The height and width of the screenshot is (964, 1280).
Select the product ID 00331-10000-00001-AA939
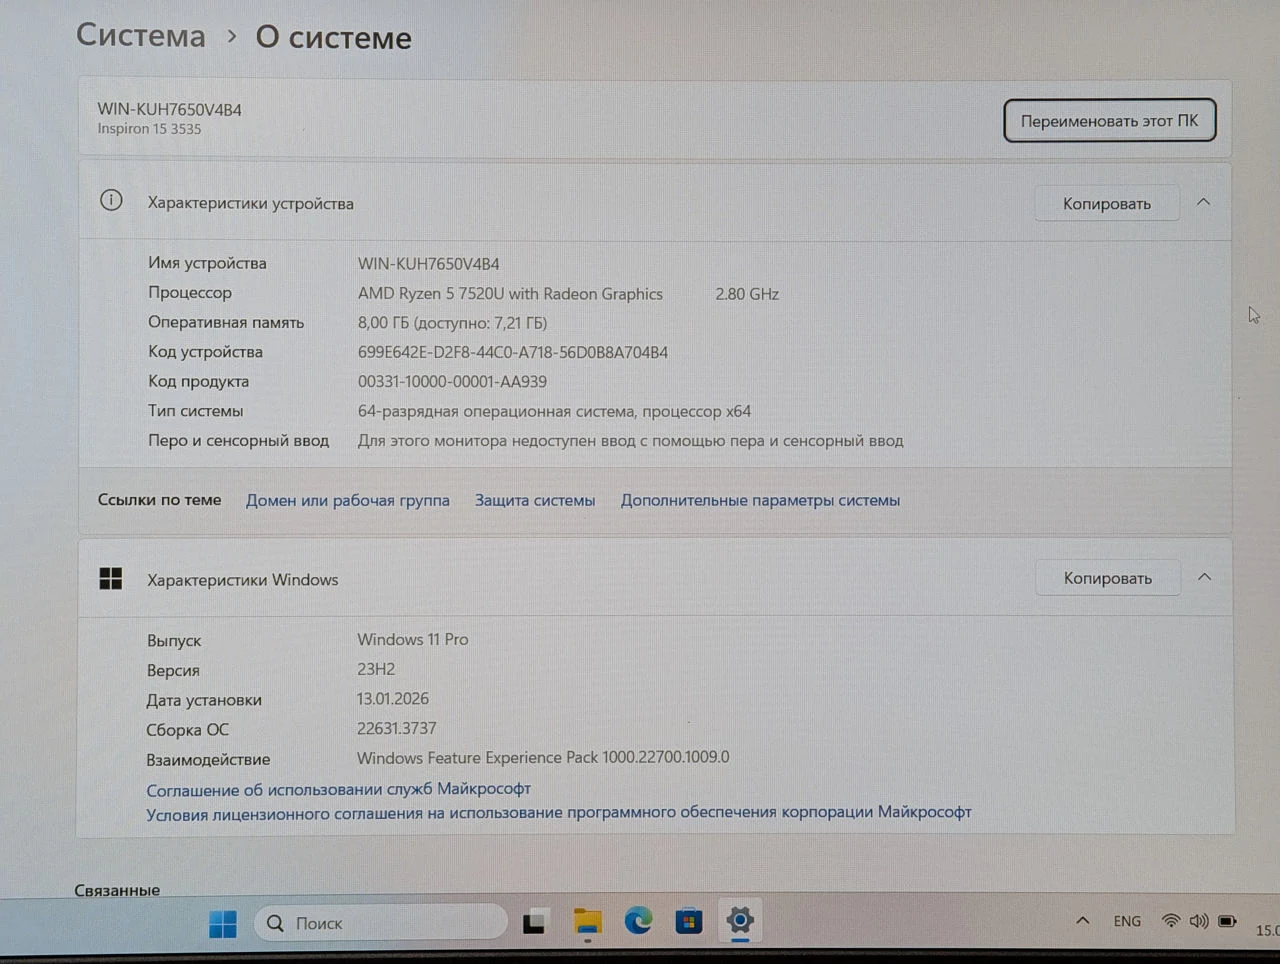(452, 381)
